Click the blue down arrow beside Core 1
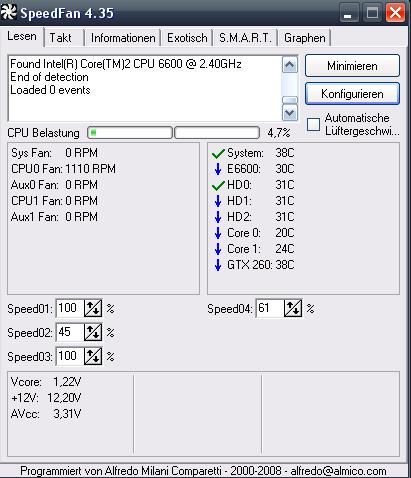The image size is (411, 478). (x=218, y=249)
